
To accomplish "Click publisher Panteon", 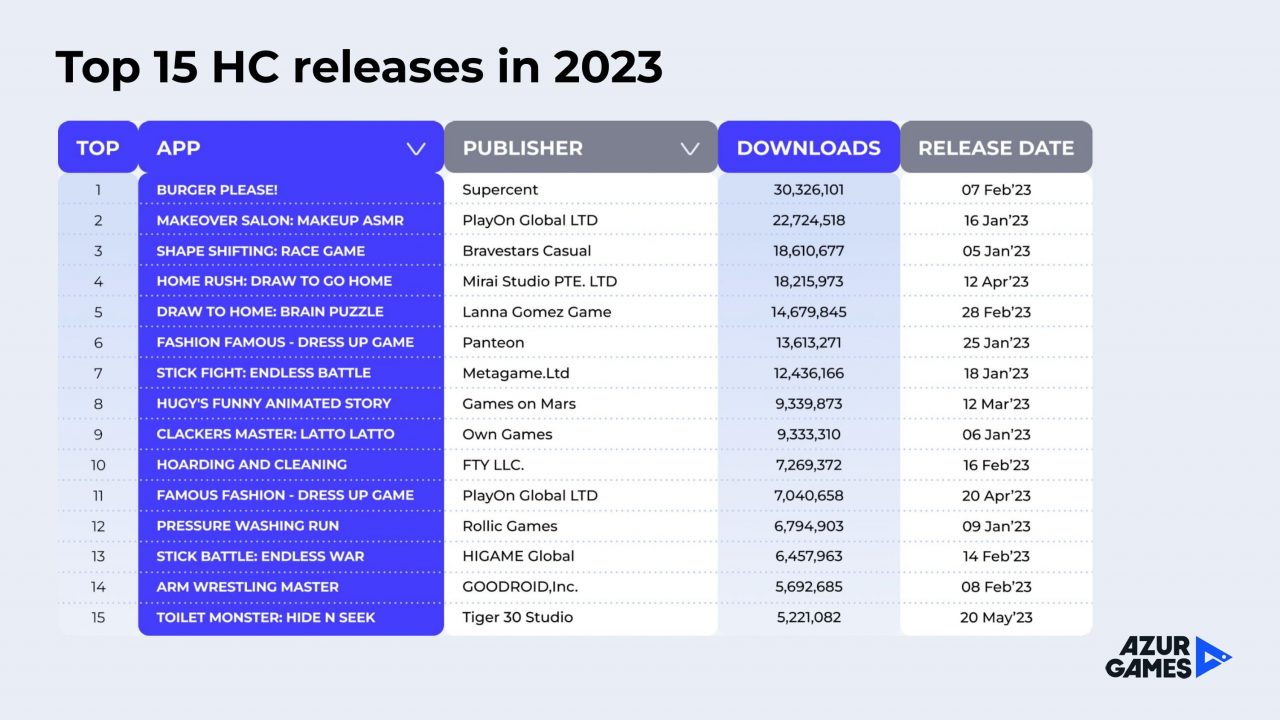I will click(493, 343).
